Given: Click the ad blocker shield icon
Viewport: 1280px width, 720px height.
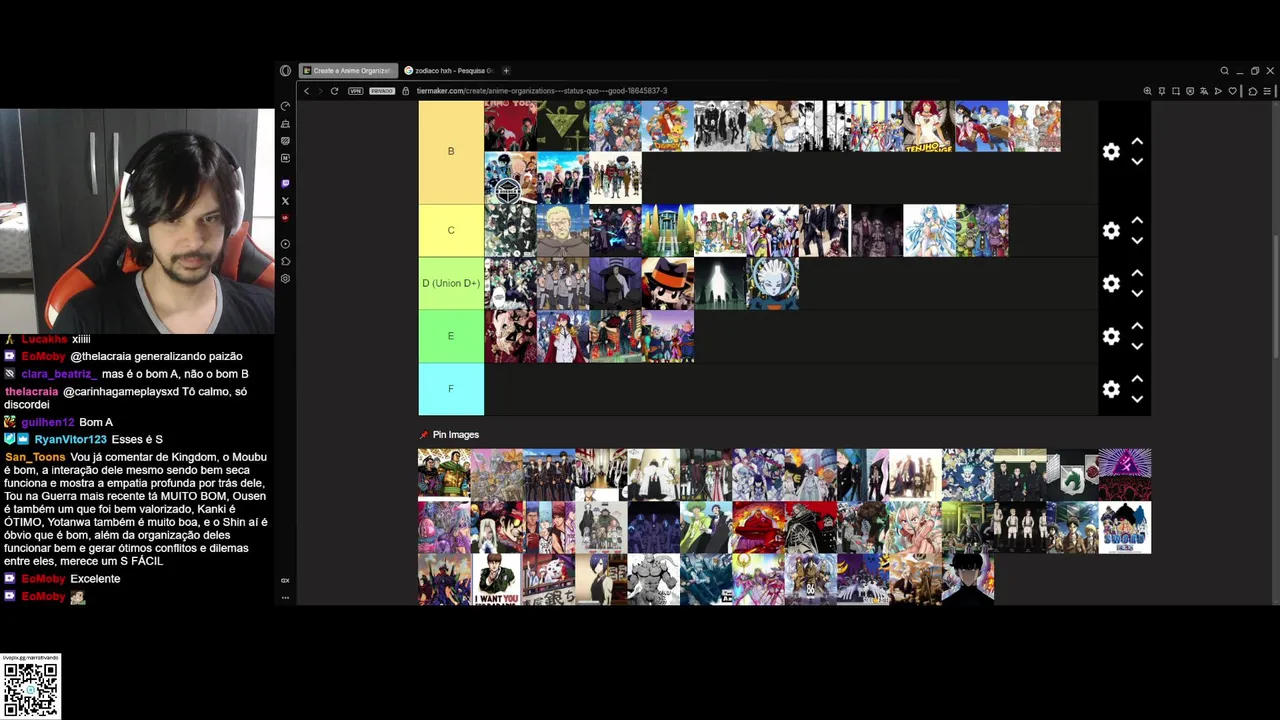Looking at the screenshot, I should point(1190,91).
